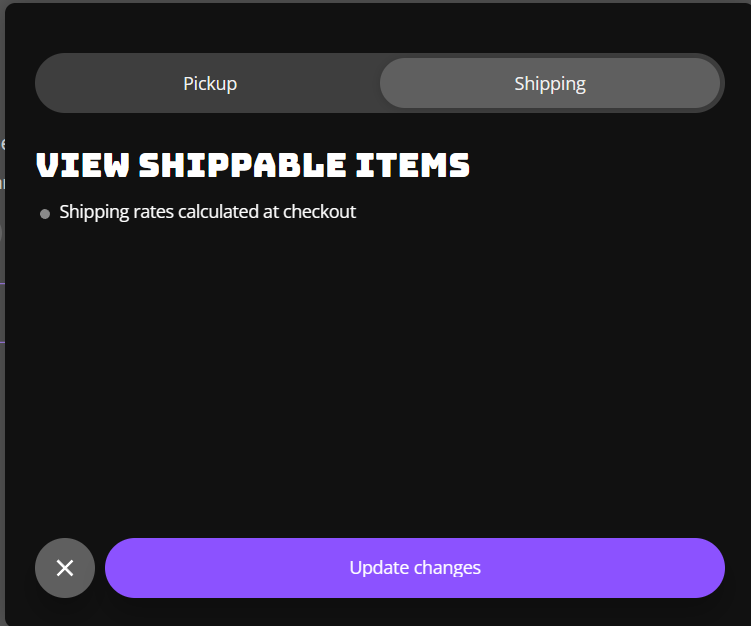This screenshot has width=751, height=626.
Task: Click the gray bullet dot before Shipping rates
Action: pos(45,213)
